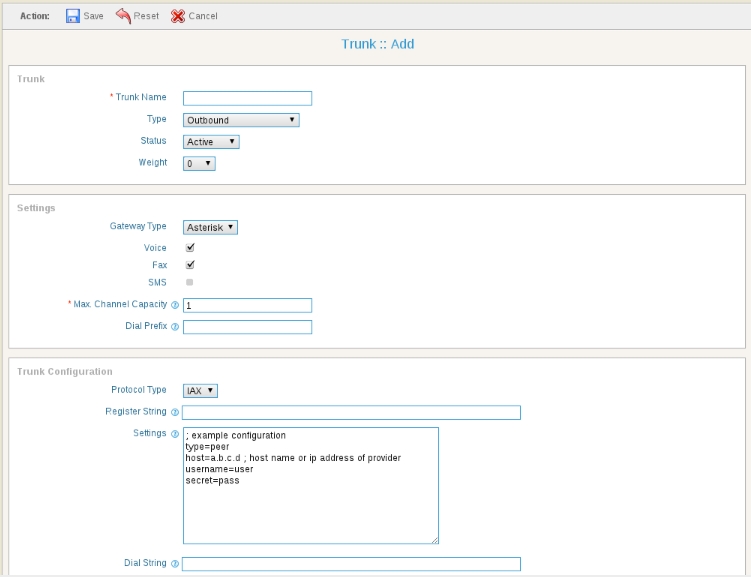Click the 'Trunk Name' field label
The height and width of the screenshot is (577, 751).
click(141, 97)
